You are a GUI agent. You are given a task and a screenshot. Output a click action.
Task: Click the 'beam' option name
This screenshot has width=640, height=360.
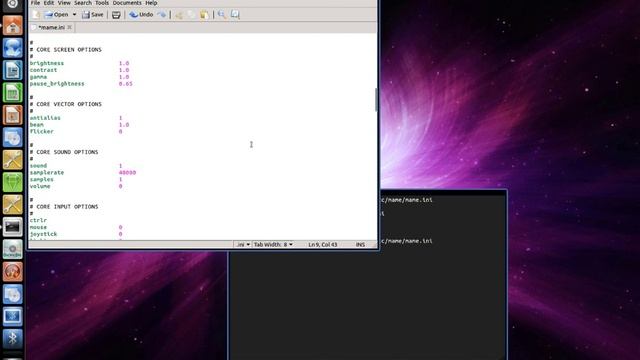tap(36, 125)
